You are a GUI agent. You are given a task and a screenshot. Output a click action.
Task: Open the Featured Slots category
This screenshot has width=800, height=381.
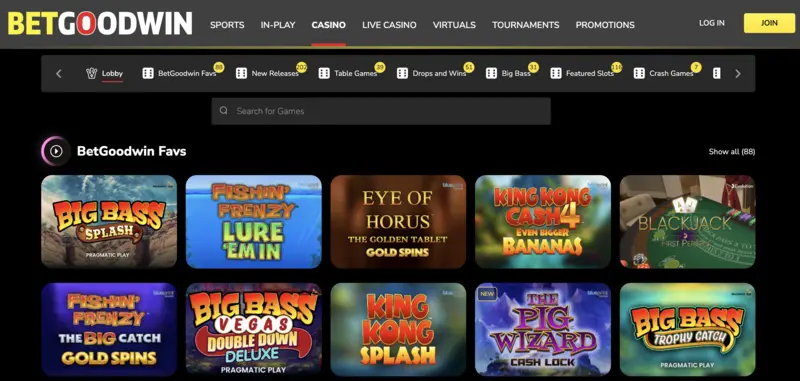pyautogui.click(x=590, y=73)
